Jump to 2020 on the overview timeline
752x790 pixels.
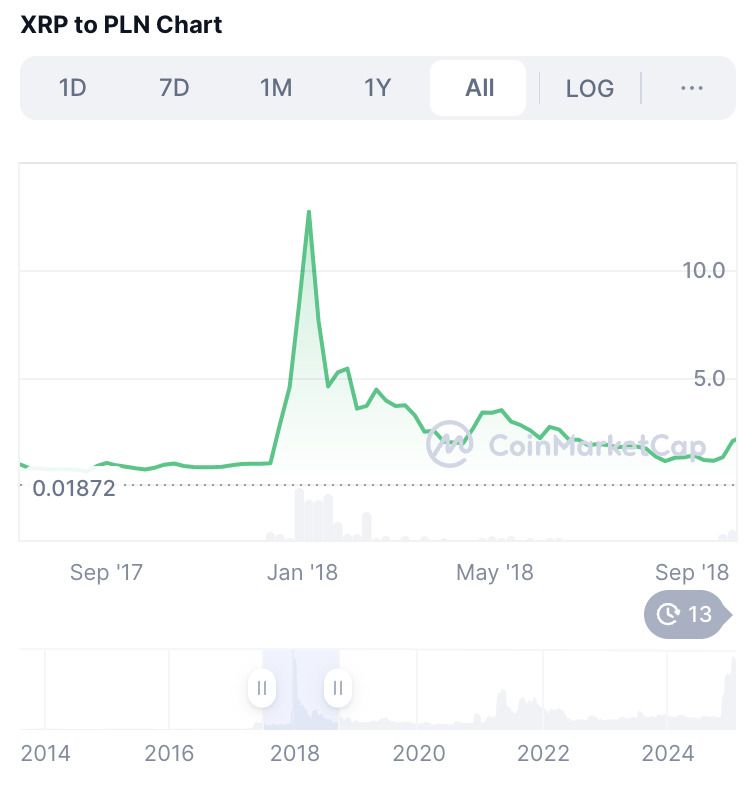[419, 754]
